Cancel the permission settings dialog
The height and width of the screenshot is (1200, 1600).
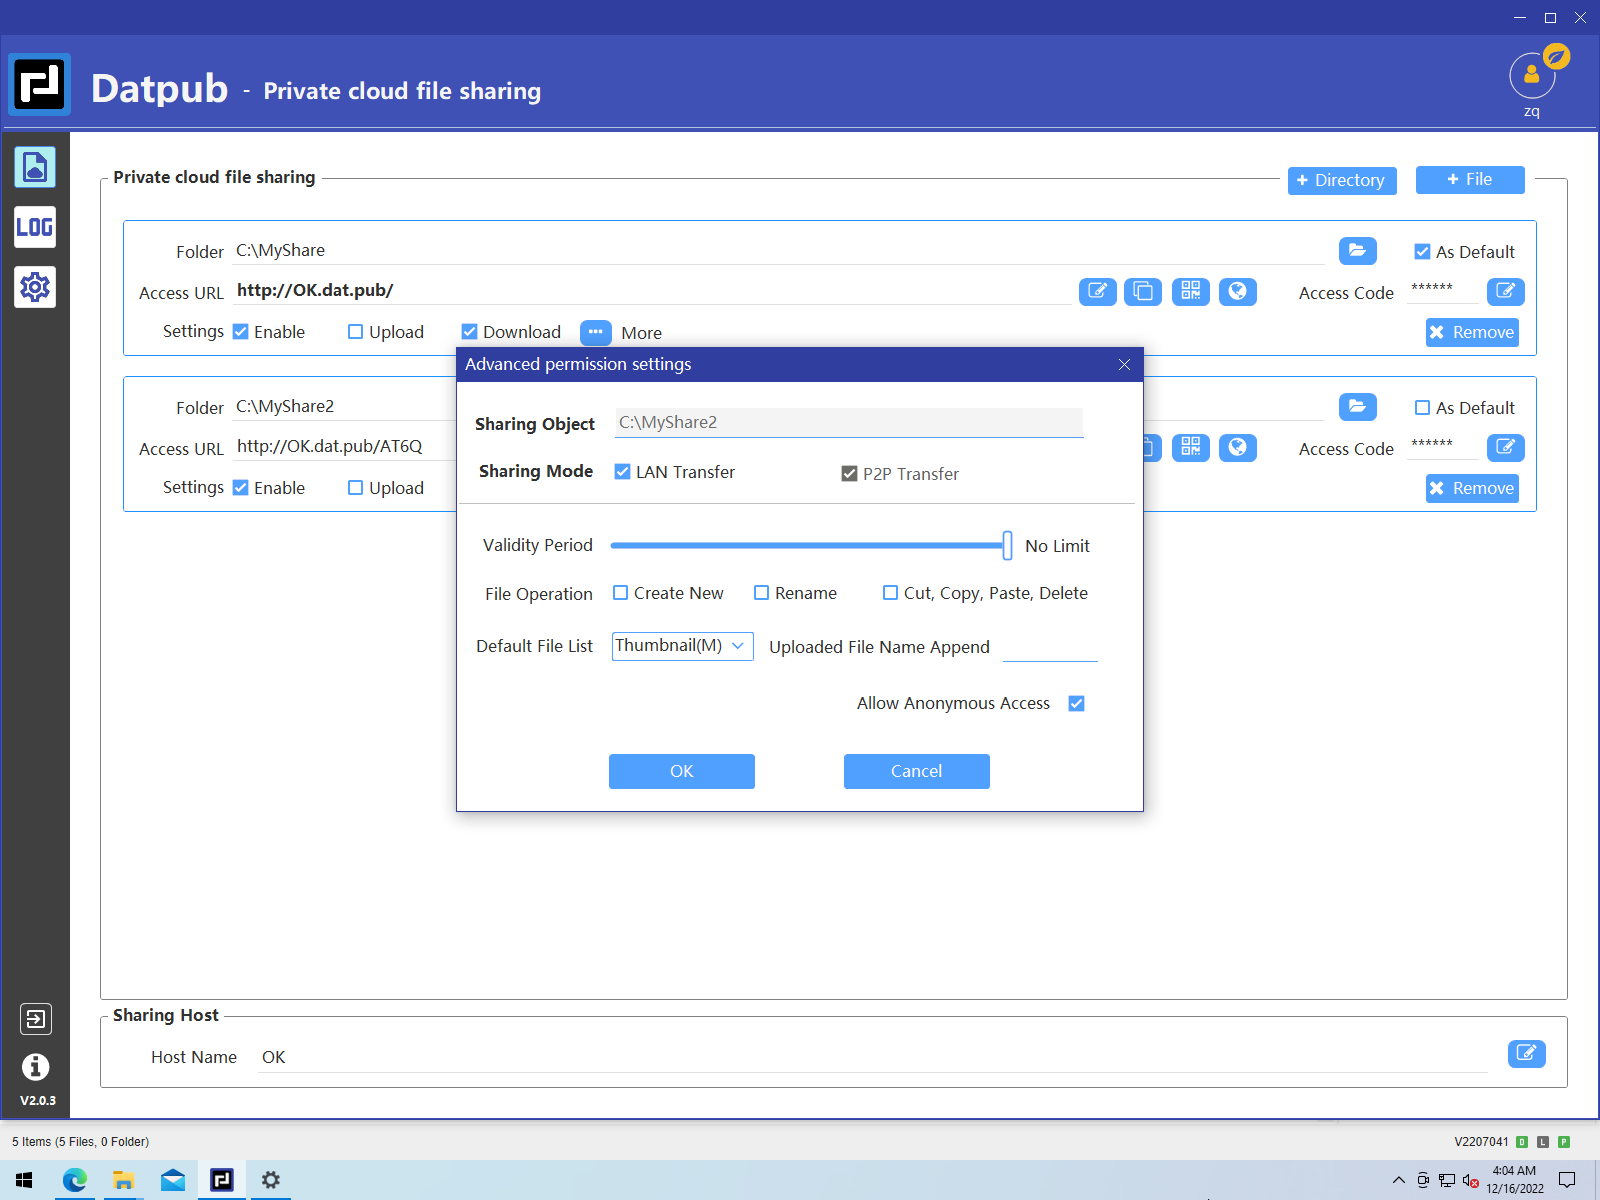click(x=917, y=771)
